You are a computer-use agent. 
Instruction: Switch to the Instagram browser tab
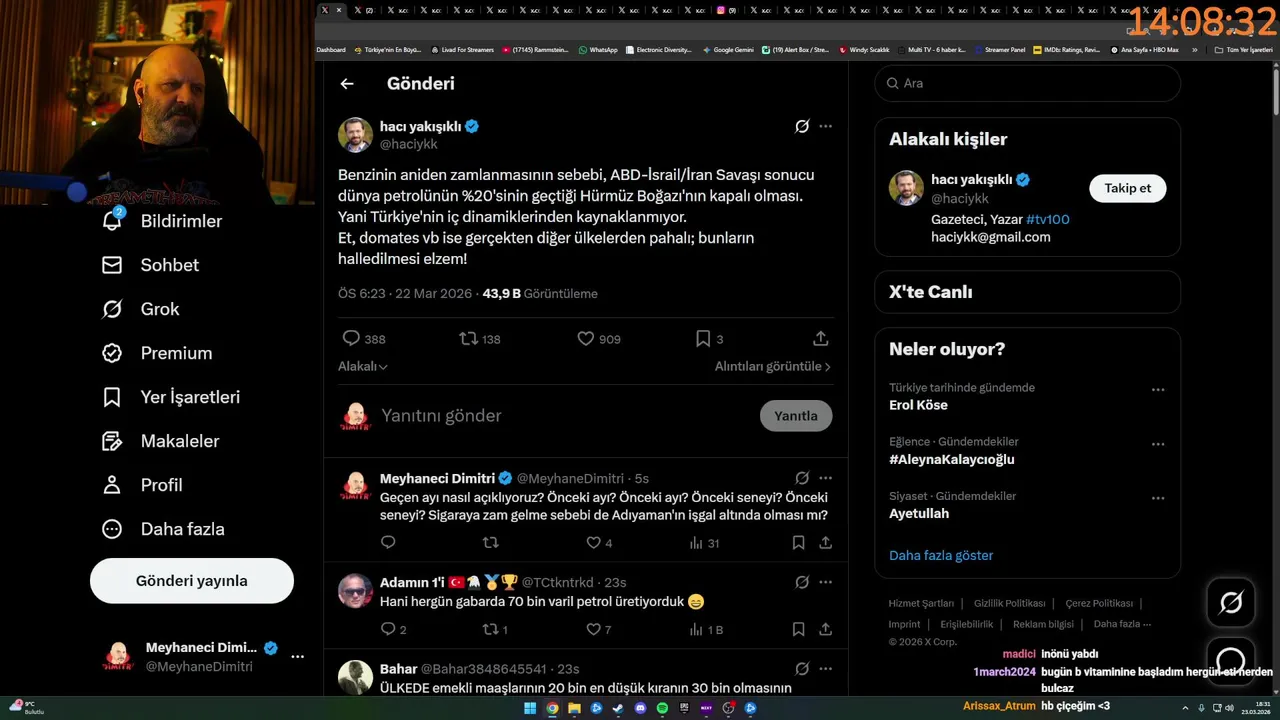tap(727, 10)
